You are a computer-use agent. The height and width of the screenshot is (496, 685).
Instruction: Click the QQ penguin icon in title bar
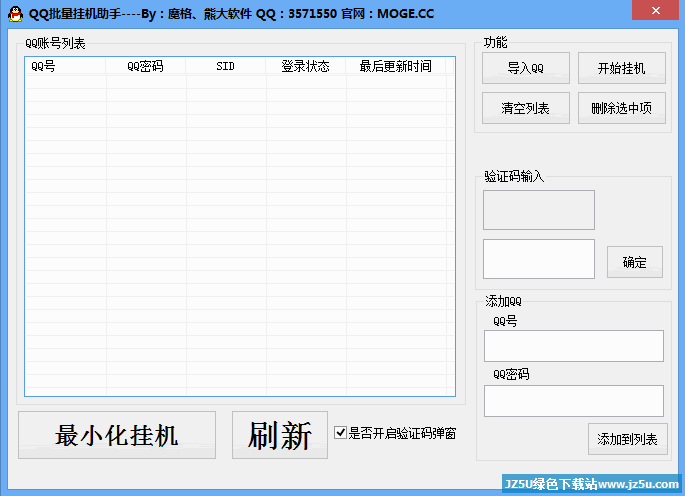(x=15, y=14)
